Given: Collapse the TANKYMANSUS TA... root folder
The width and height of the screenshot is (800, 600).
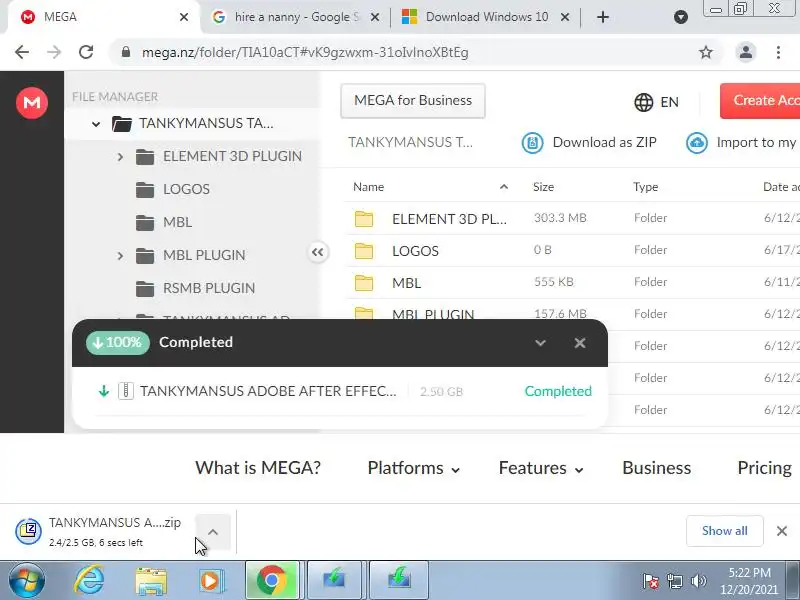Looking at the screenshot, I should [95, 123].
